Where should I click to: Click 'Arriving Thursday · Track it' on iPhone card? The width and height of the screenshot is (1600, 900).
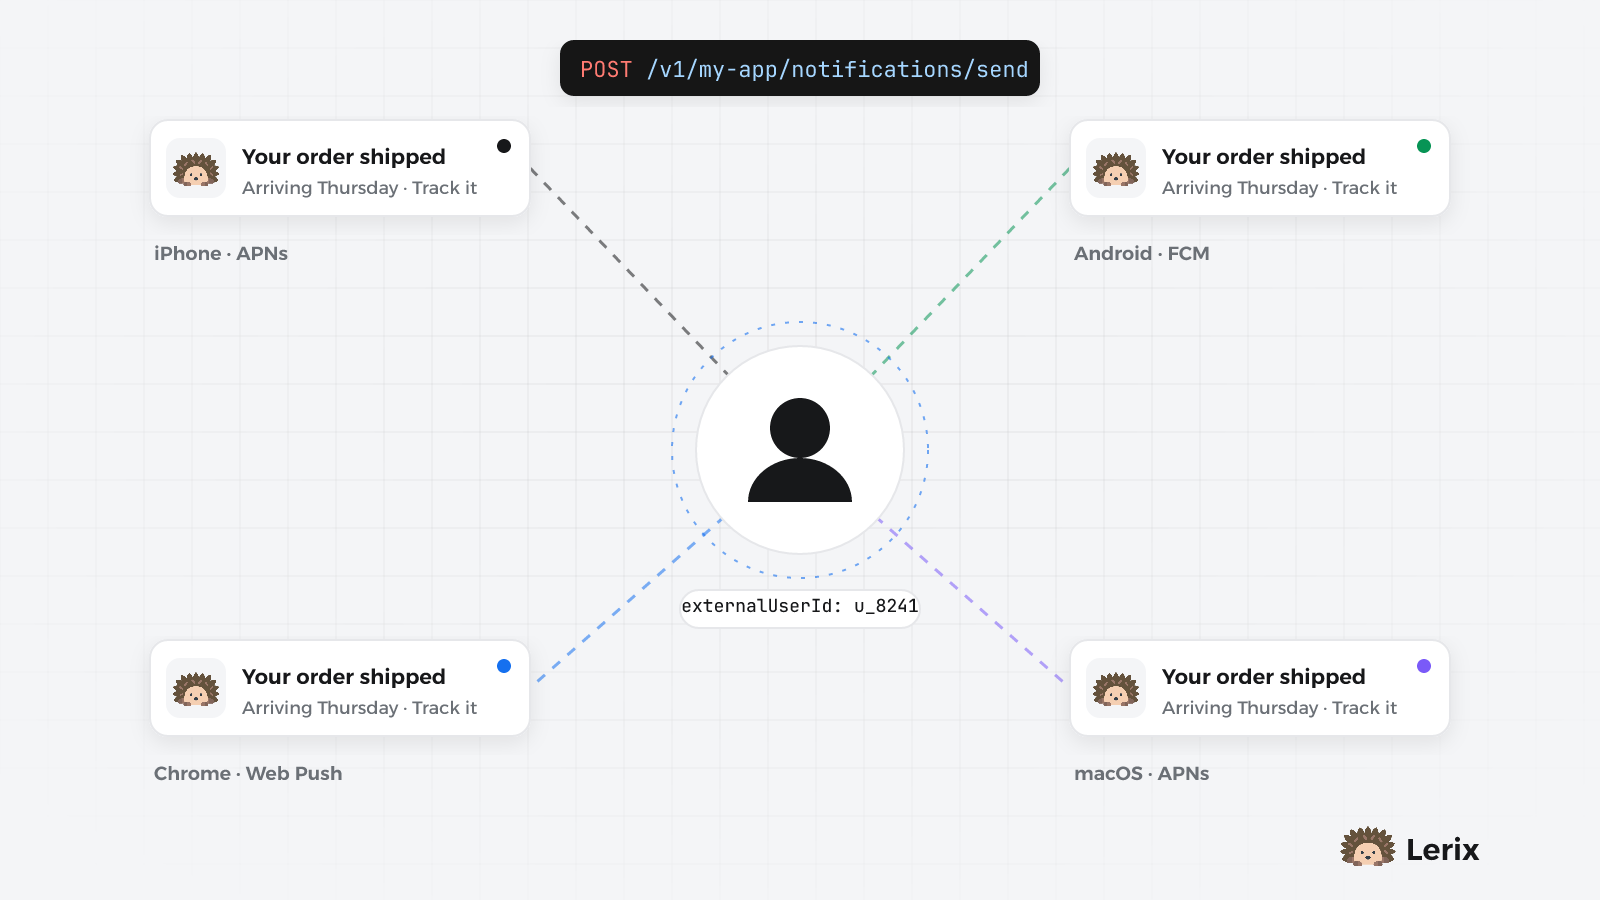360,188
